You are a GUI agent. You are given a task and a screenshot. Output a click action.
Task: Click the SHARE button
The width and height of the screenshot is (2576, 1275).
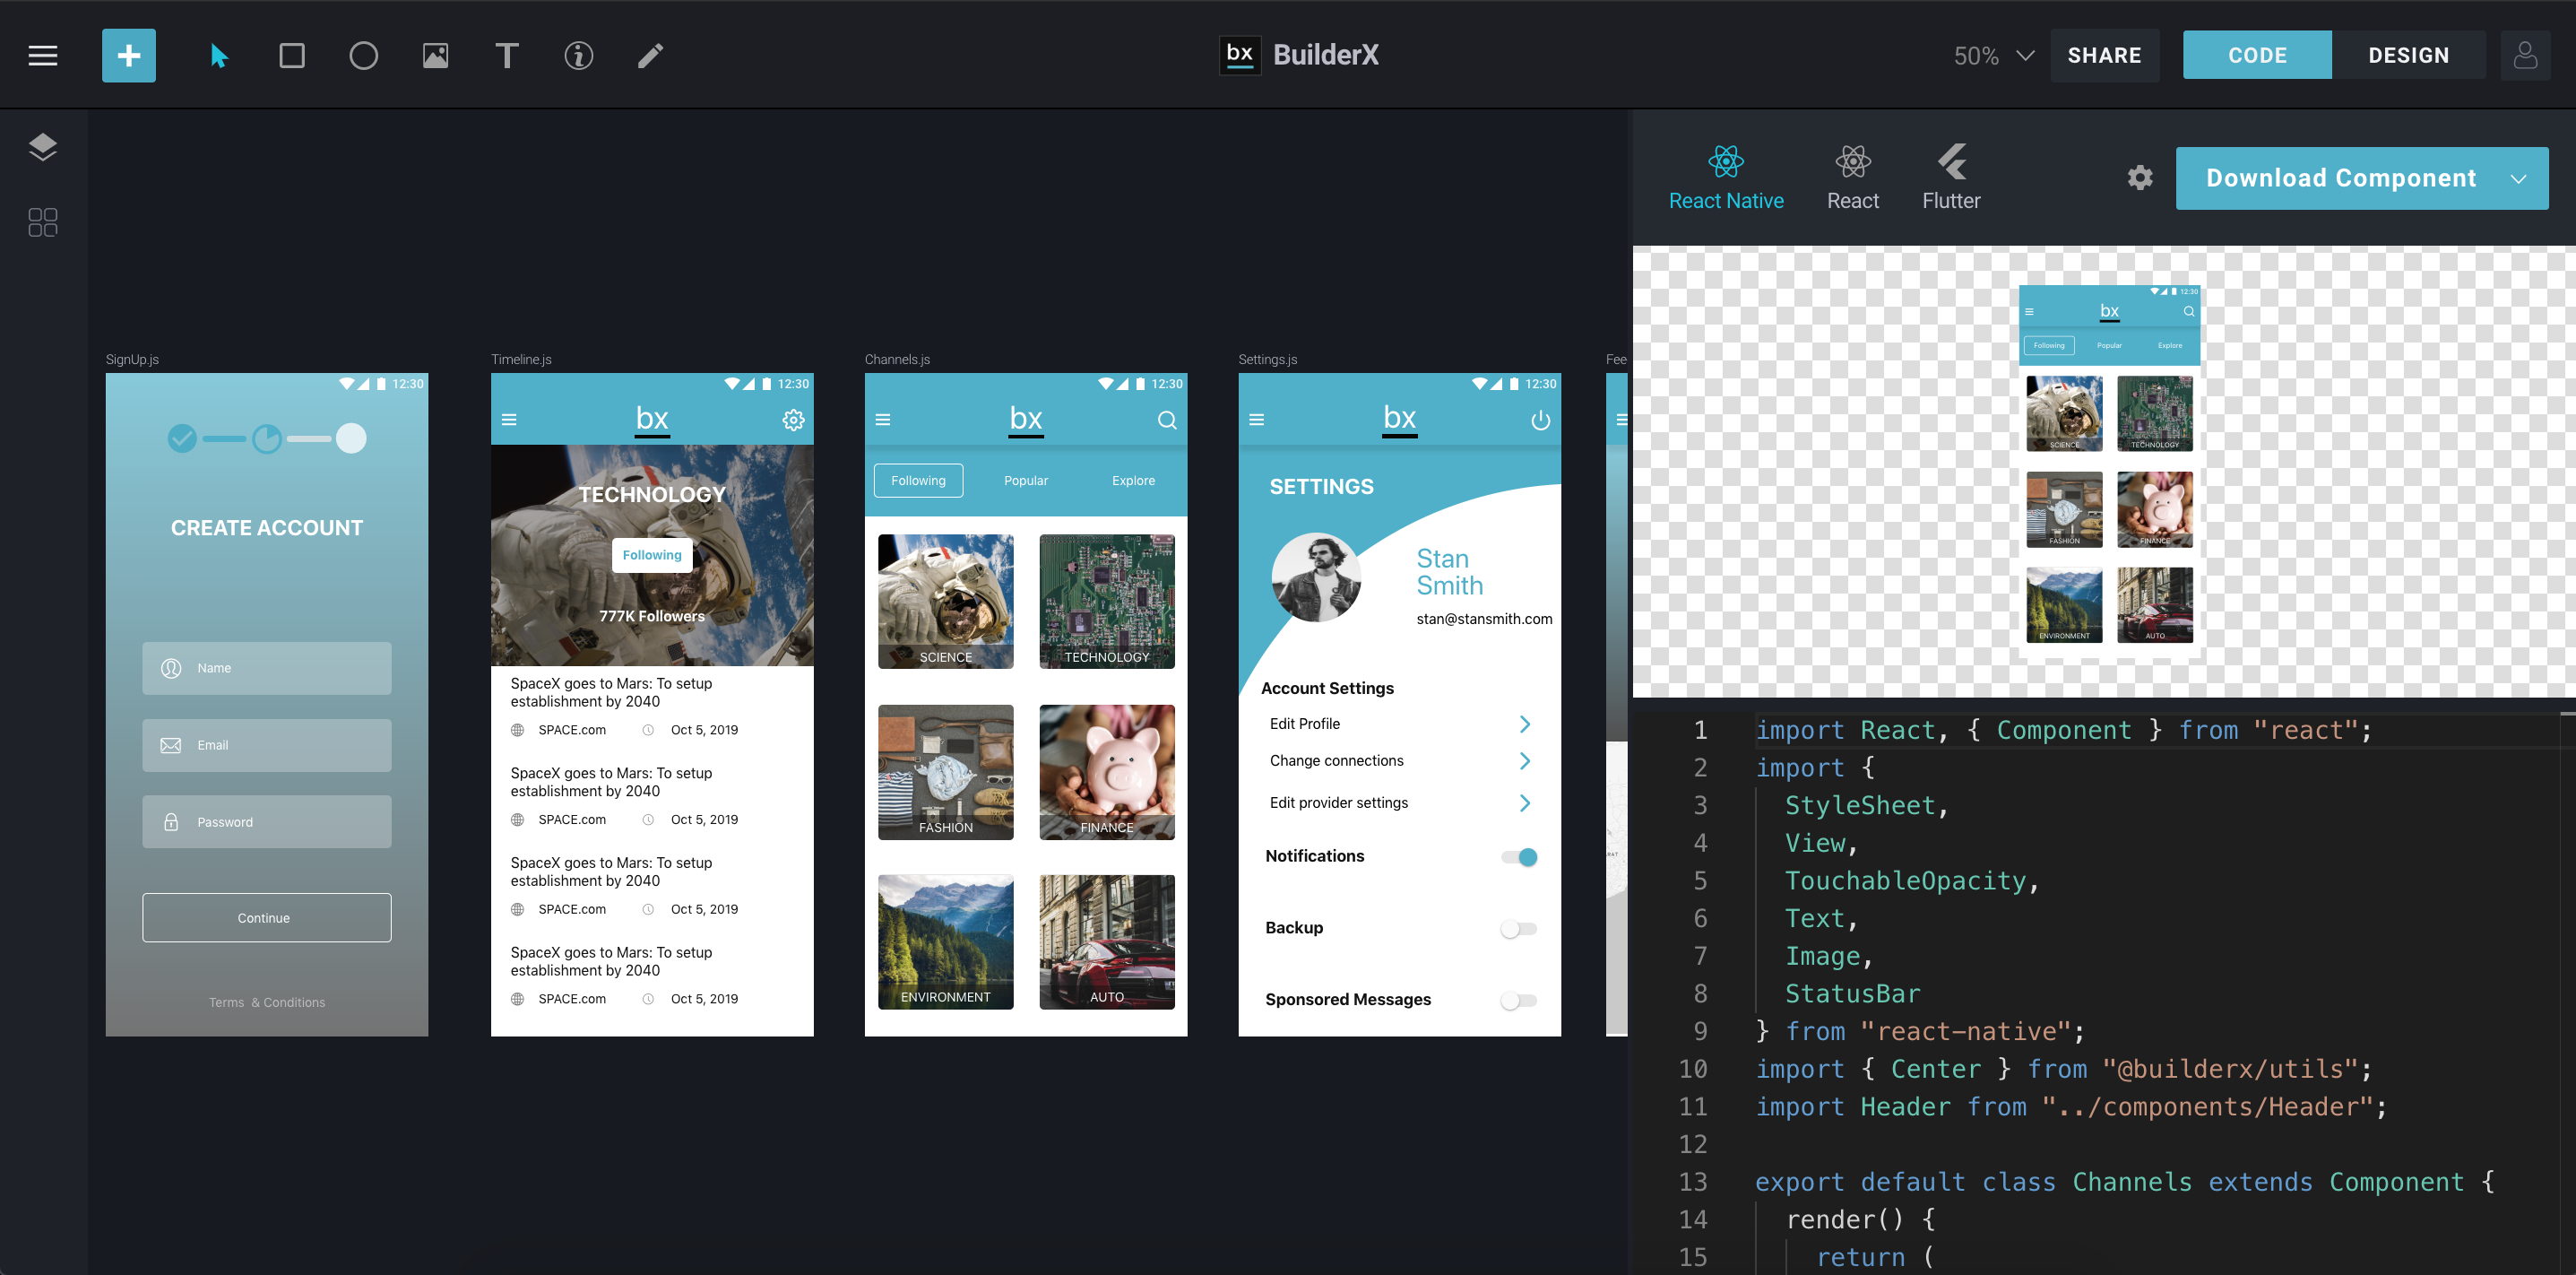(x=2104, y=55)
